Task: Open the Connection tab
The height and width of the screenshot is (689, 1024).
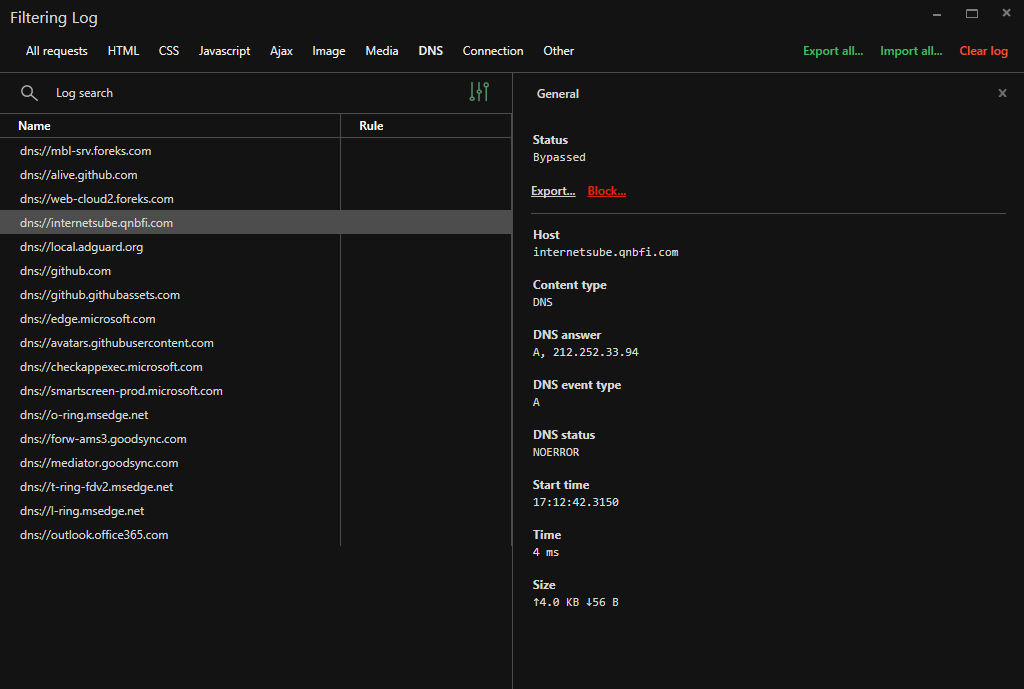Action: pos(492,51)
